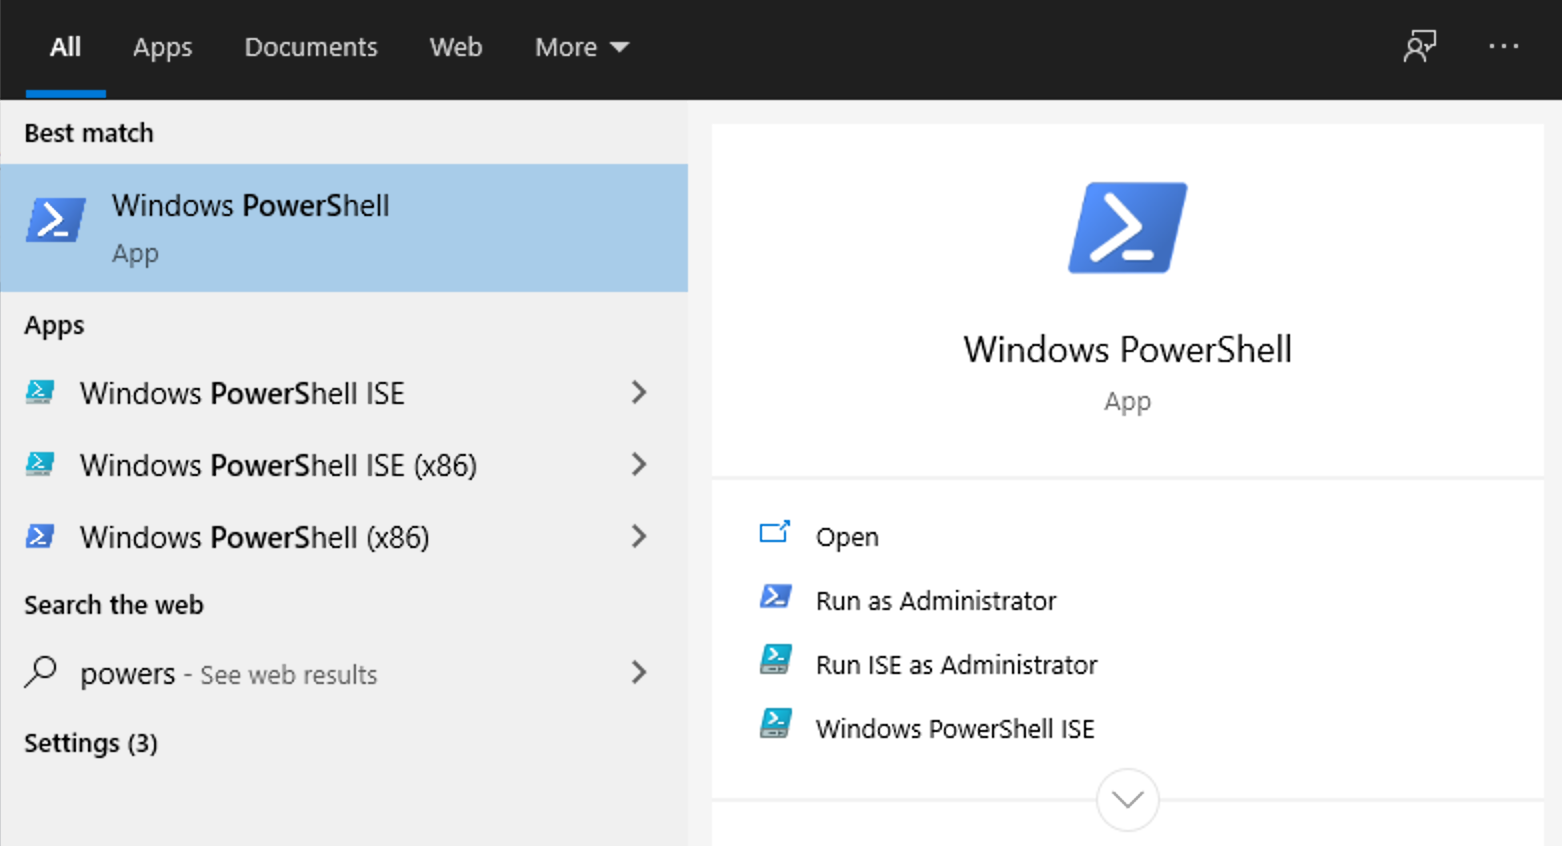Open the Documents search tab
1562x846 pixels.
(311, 47)
